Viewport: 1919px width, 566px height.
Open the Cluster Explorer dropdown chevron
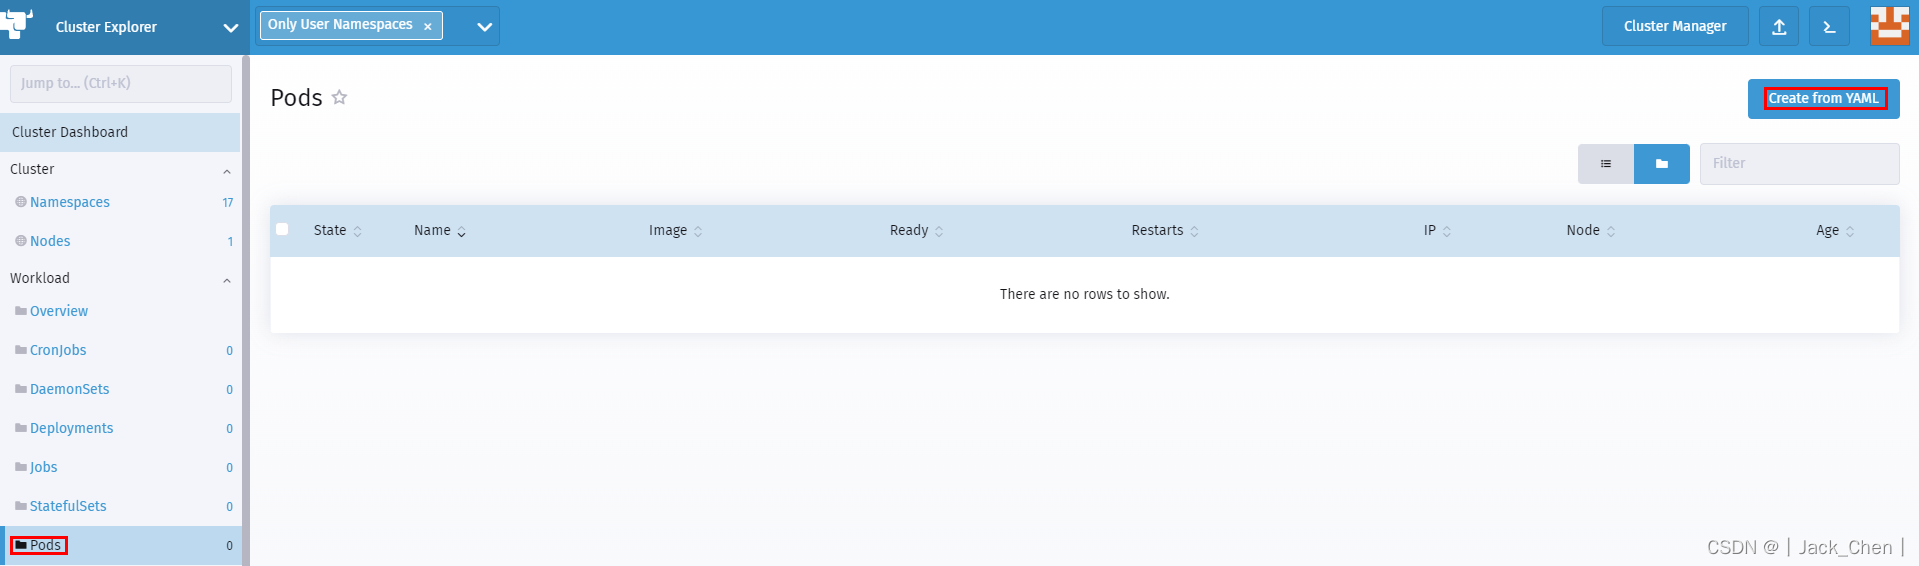(231, 28)
